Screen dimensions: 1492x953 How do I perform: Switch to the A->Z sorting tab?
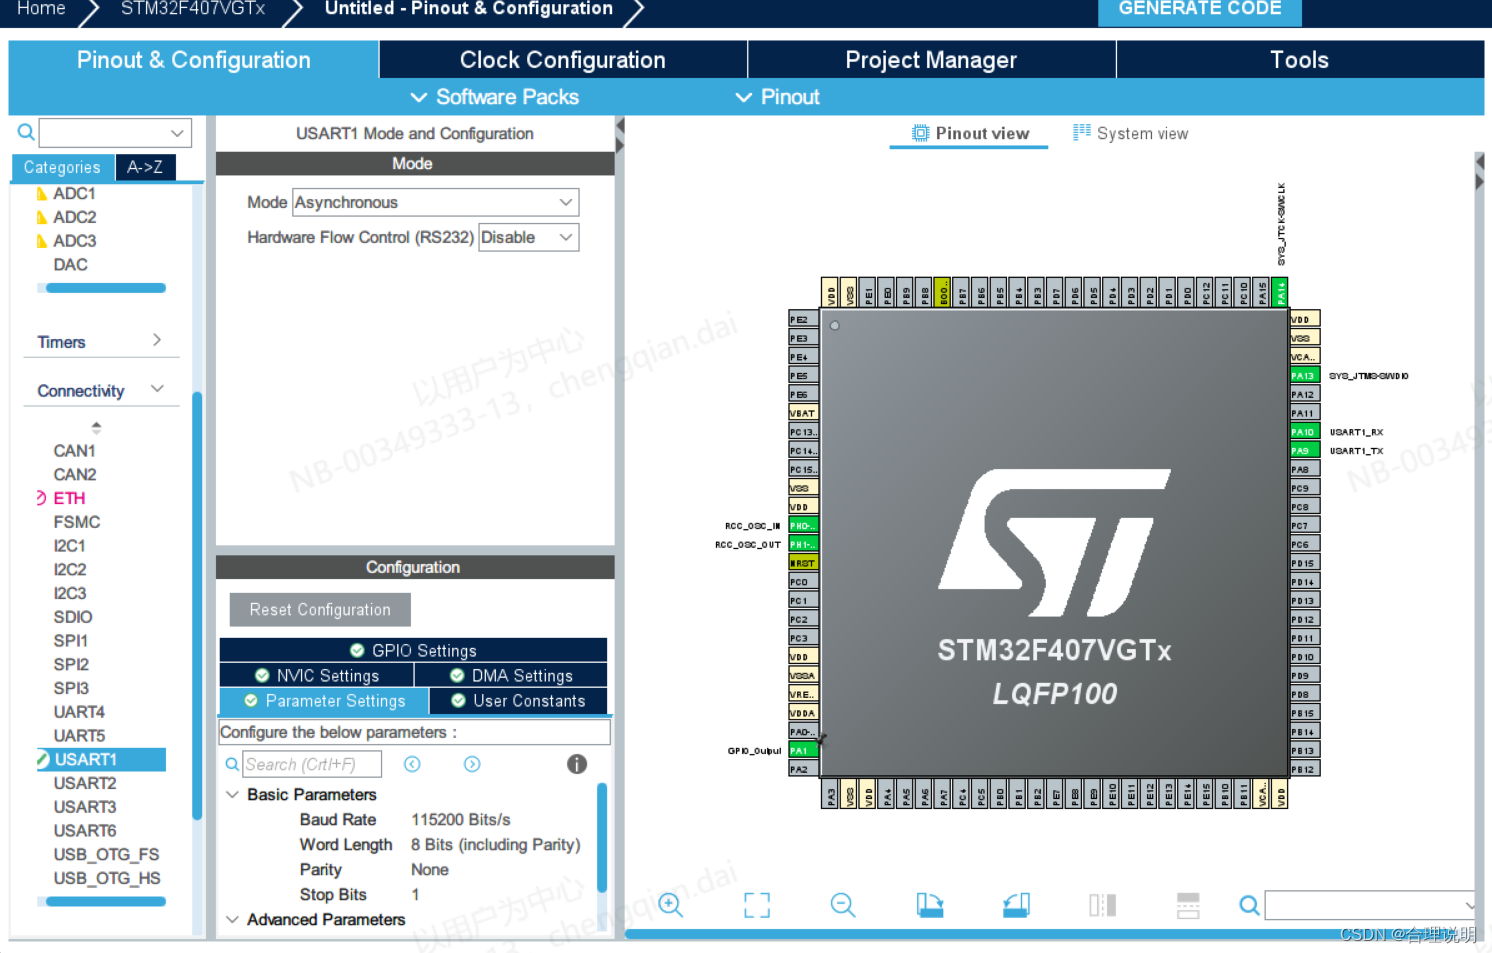tap(145, 167)
